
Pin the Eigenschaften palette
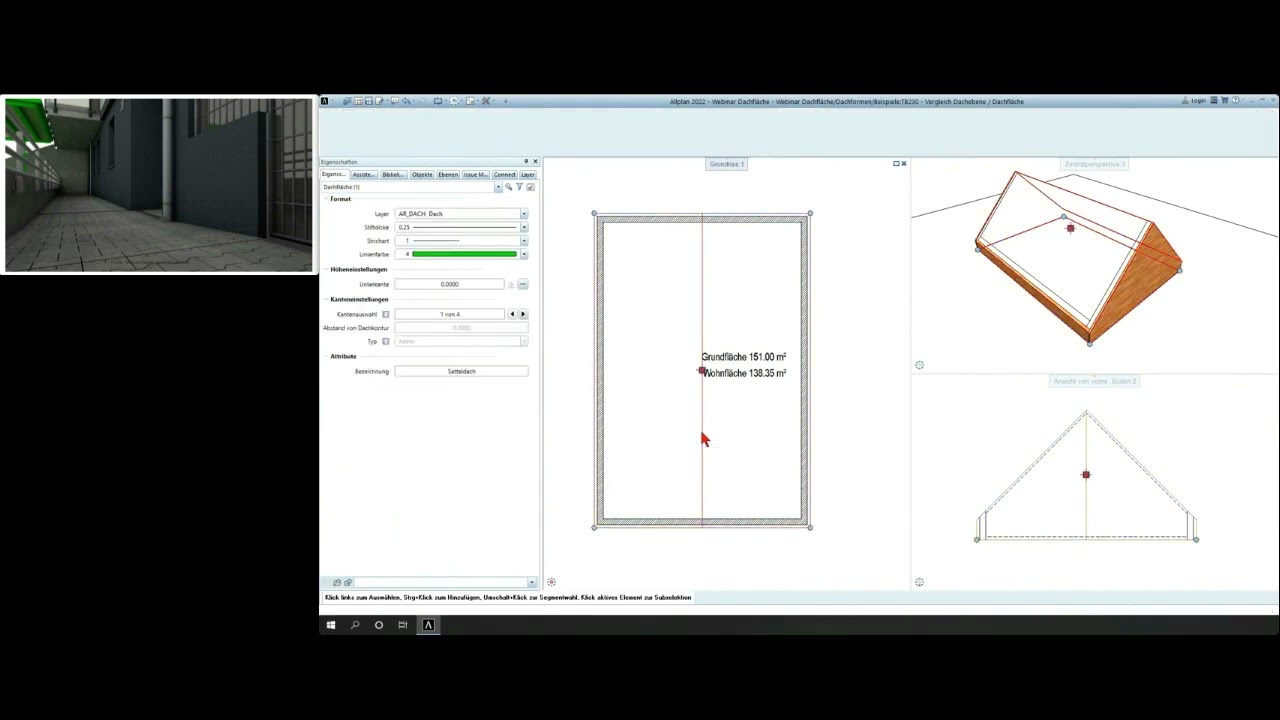click(x=526, y=161)
